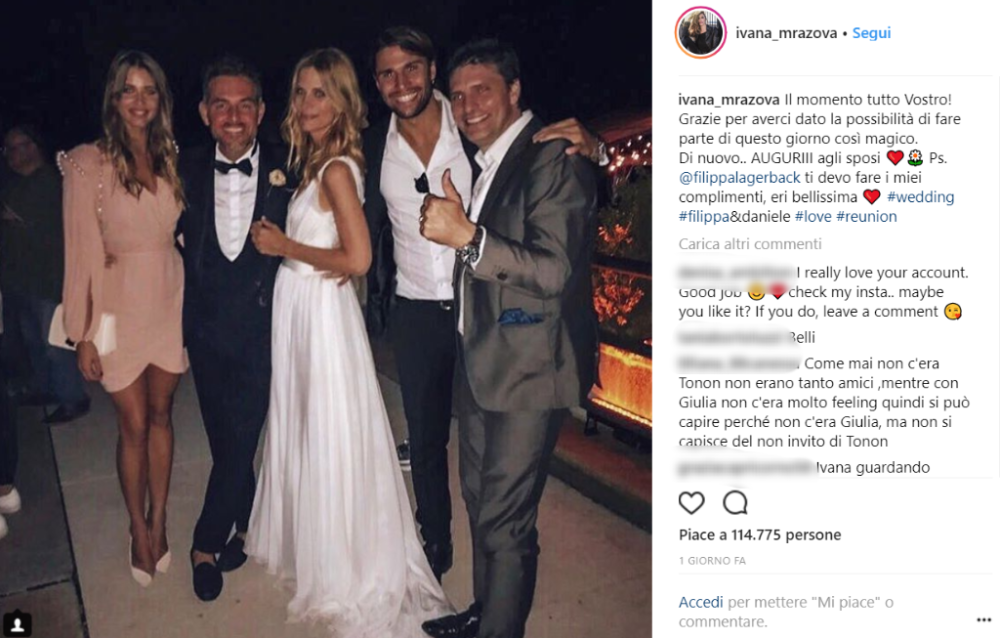This screenshot has height=638, width=1000.
Task: Open ivana_mrazova username in header
Action: coord(786,33)
